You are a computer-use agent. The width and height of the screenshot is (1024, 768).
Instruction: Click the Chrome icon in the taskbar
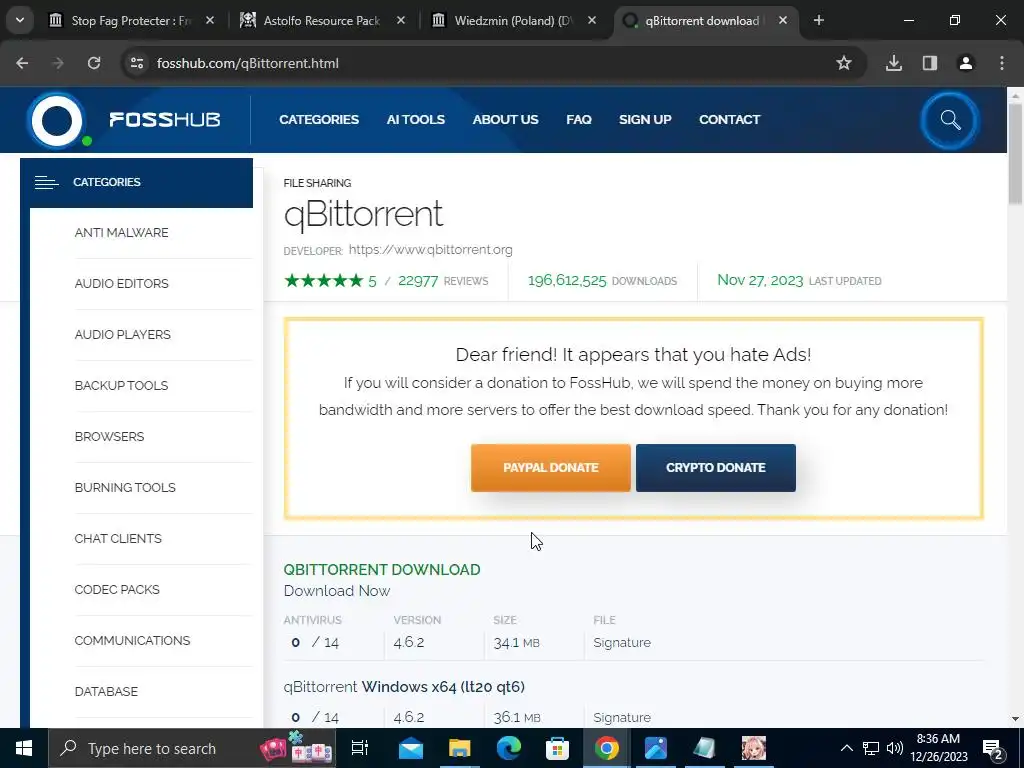pyautogui.click(x=606, y=748)
